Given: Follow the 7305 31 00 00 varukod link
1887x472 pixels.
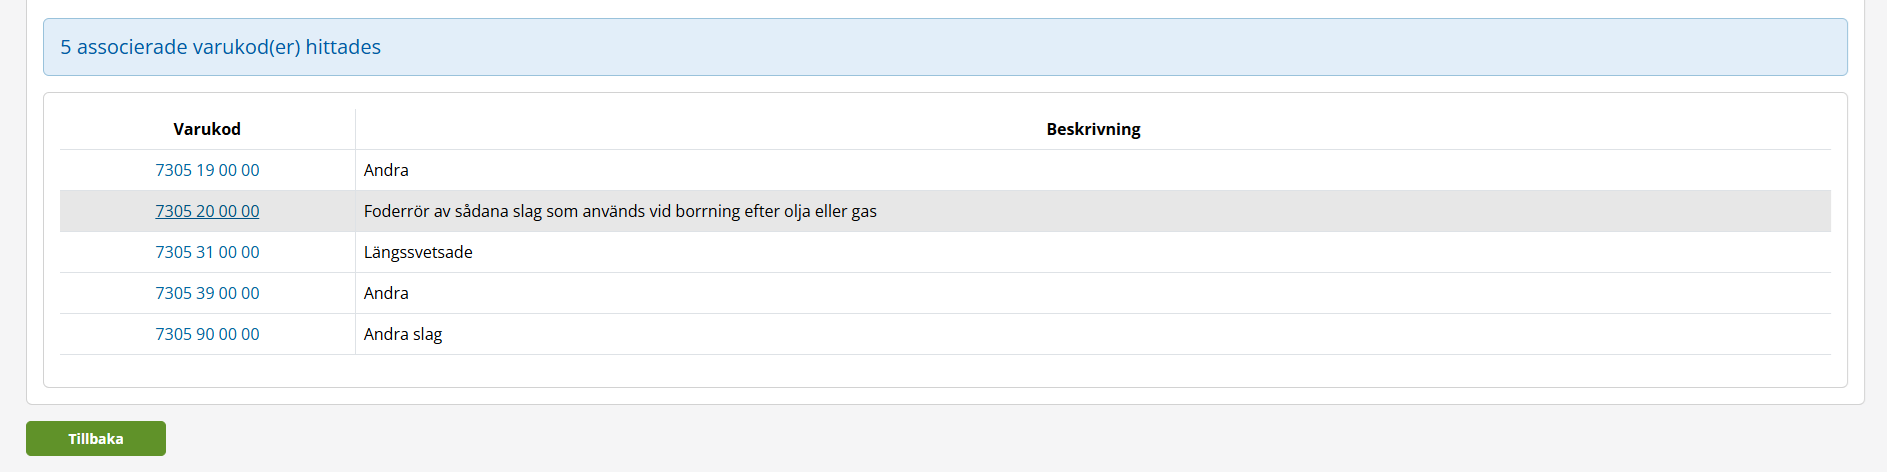Looking at the screenshot, I should click(207, 252).
